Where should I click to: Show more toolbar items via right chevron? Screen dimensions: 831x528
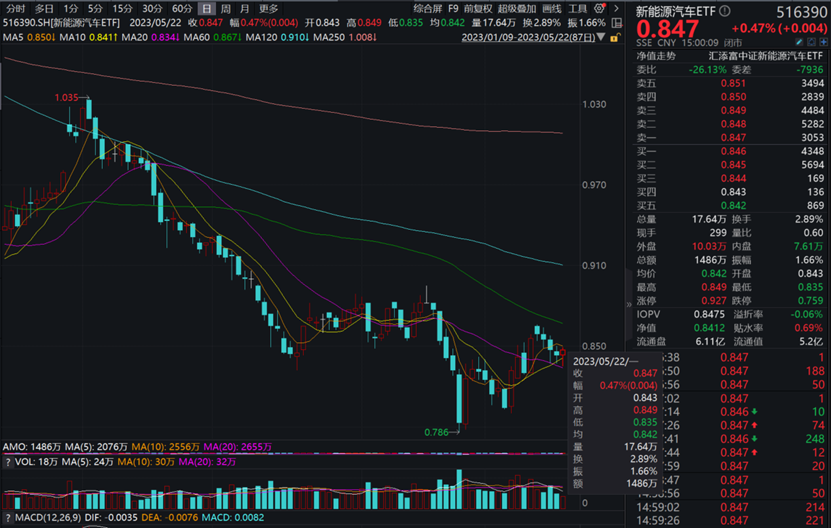point(616,8)
